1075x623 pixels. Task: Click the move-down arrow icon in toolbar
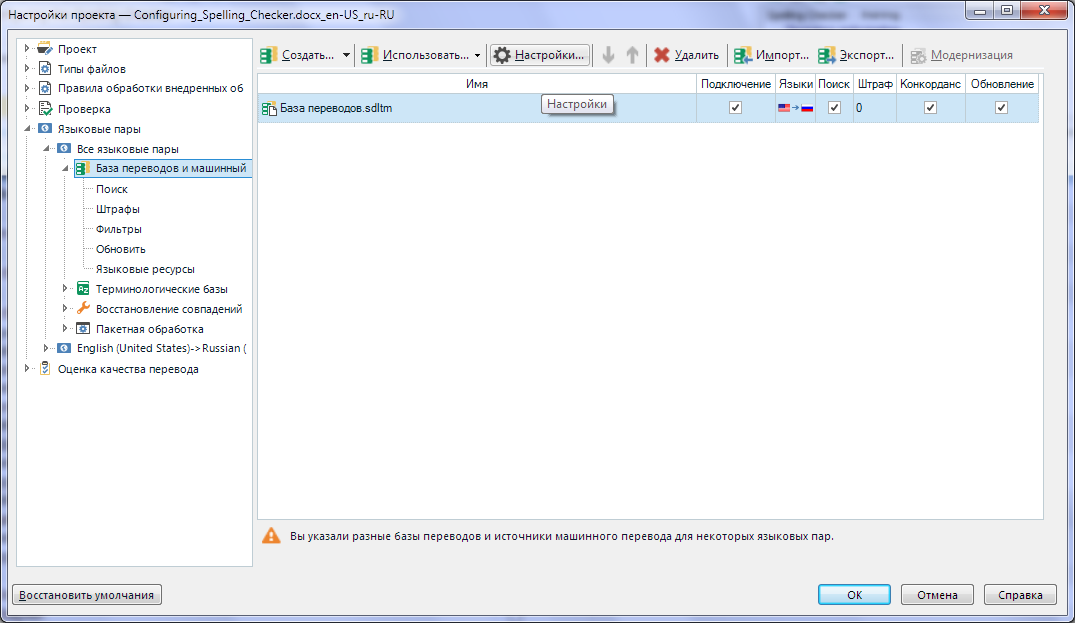pos(608,55)
